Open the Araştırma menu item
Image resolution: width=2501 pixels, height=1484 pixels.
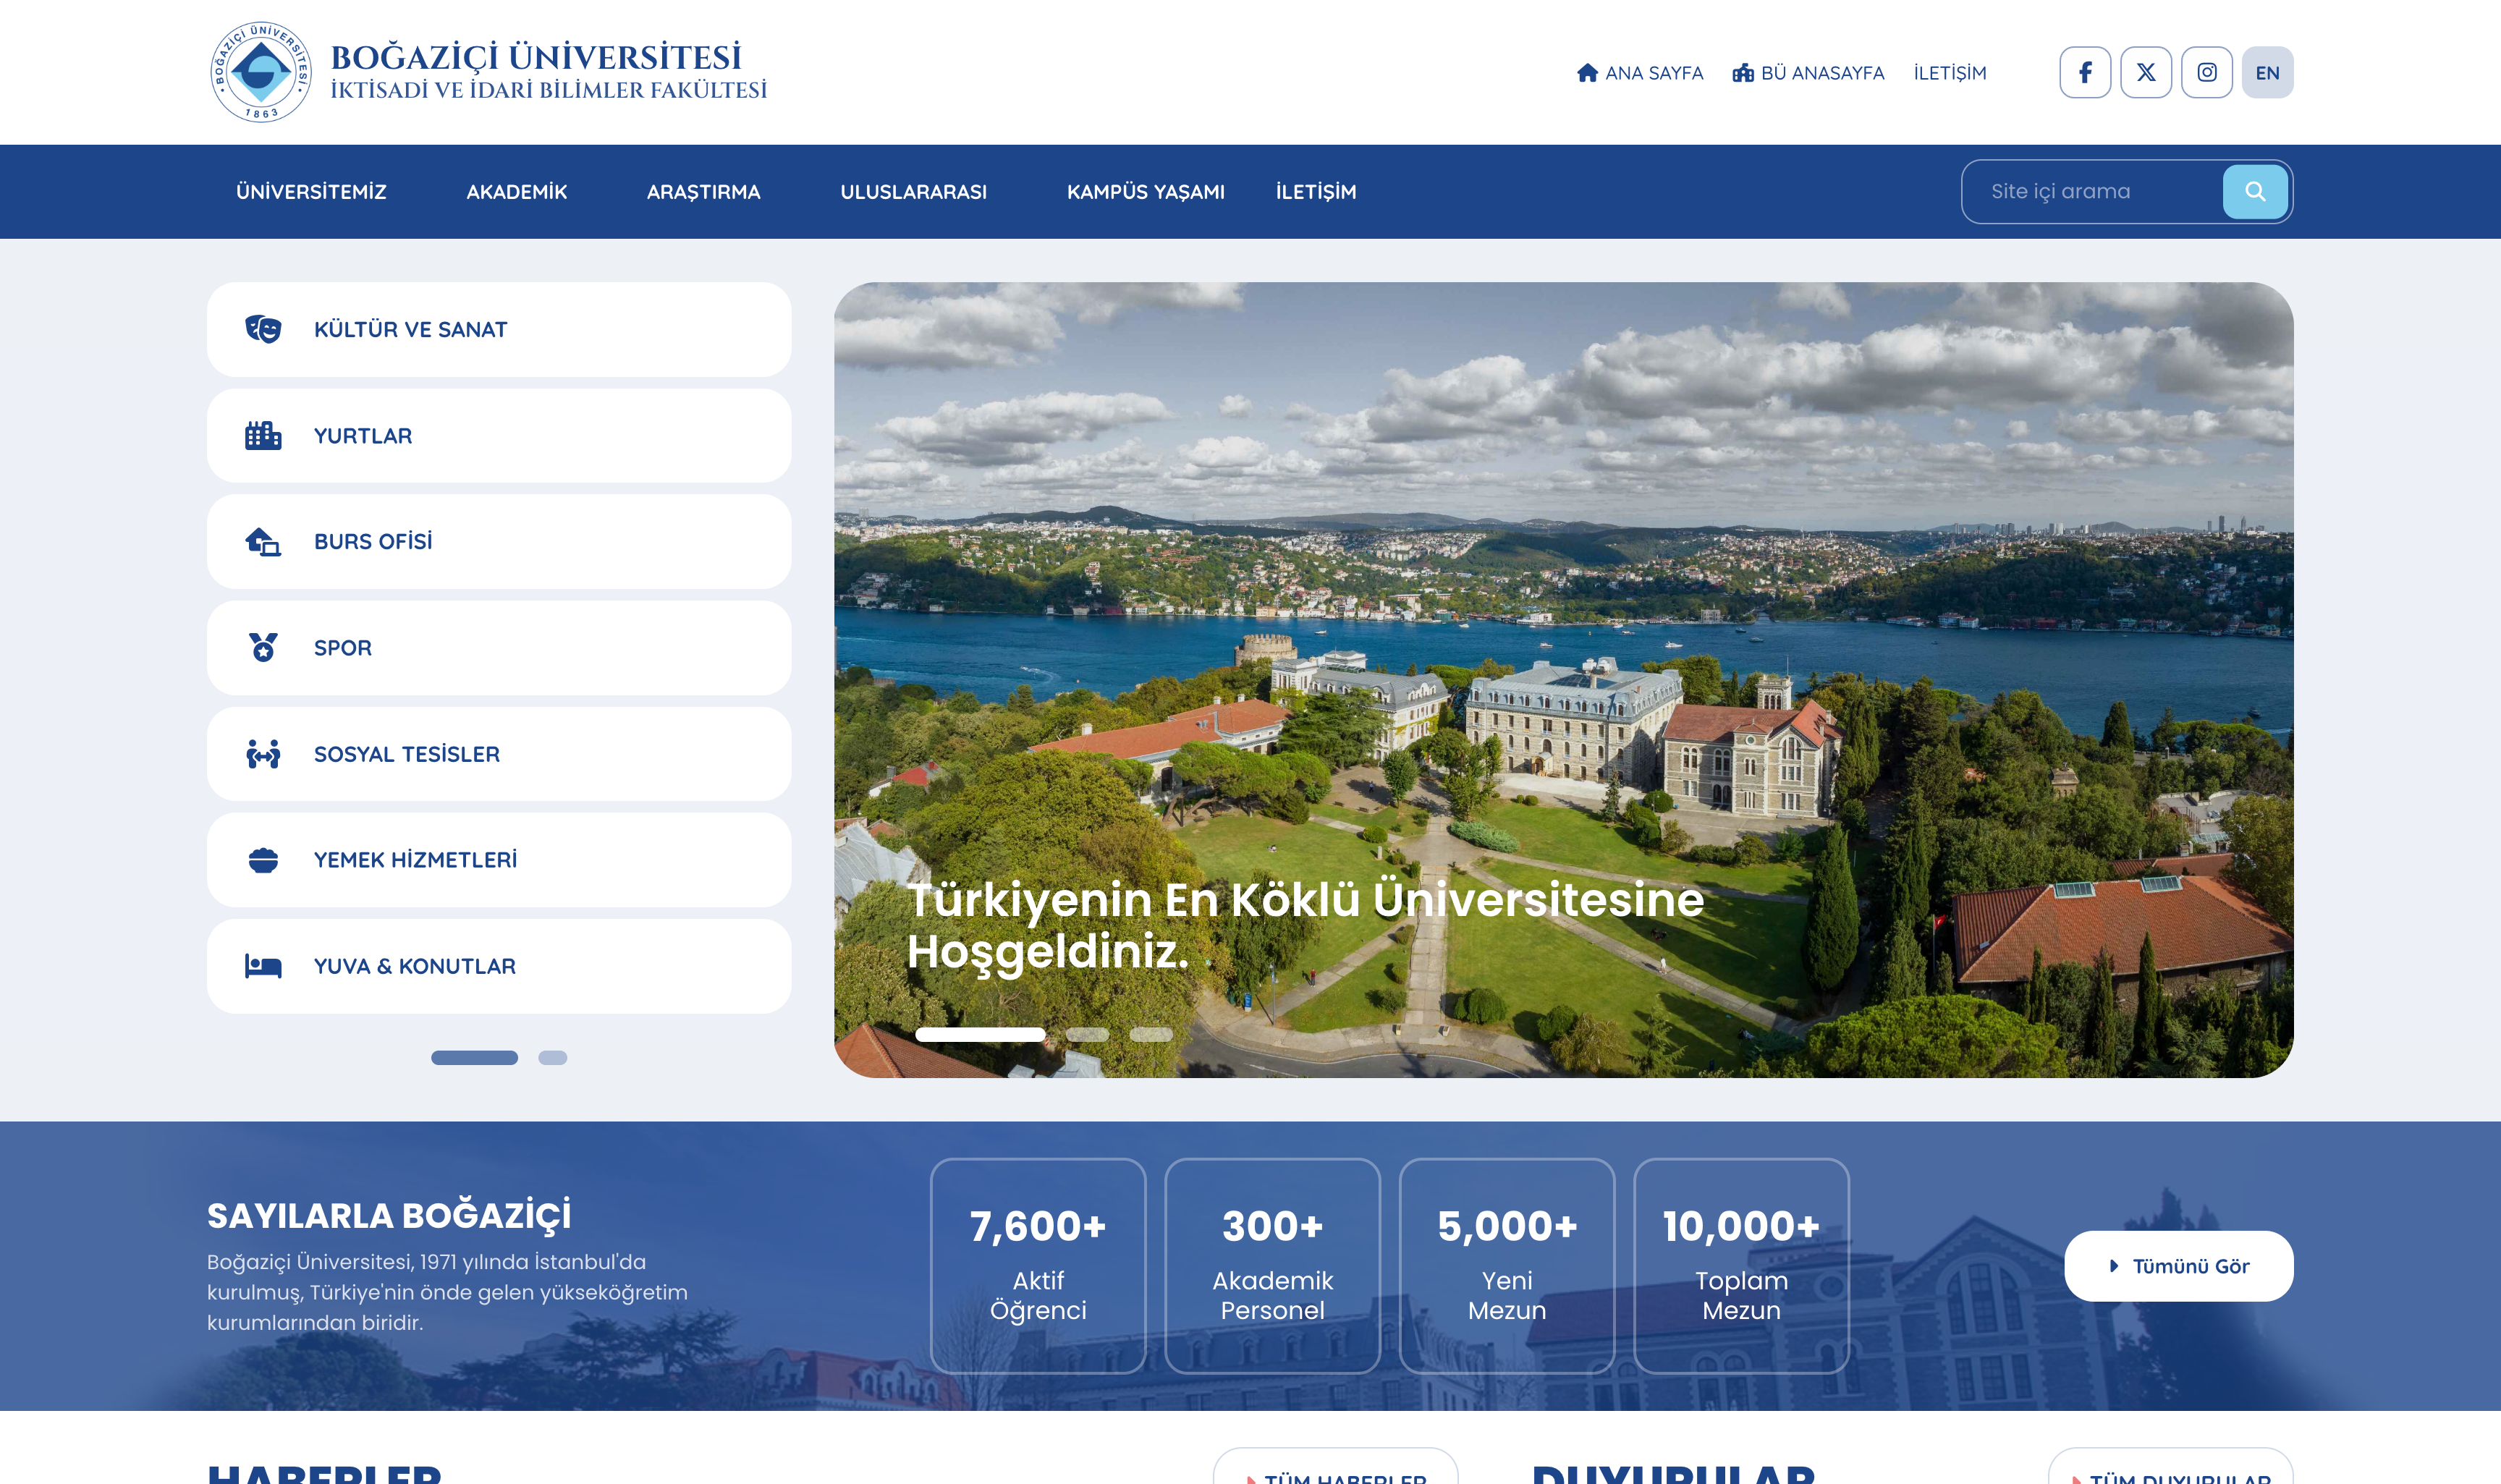pyautogui.click(x=703, y=192)
